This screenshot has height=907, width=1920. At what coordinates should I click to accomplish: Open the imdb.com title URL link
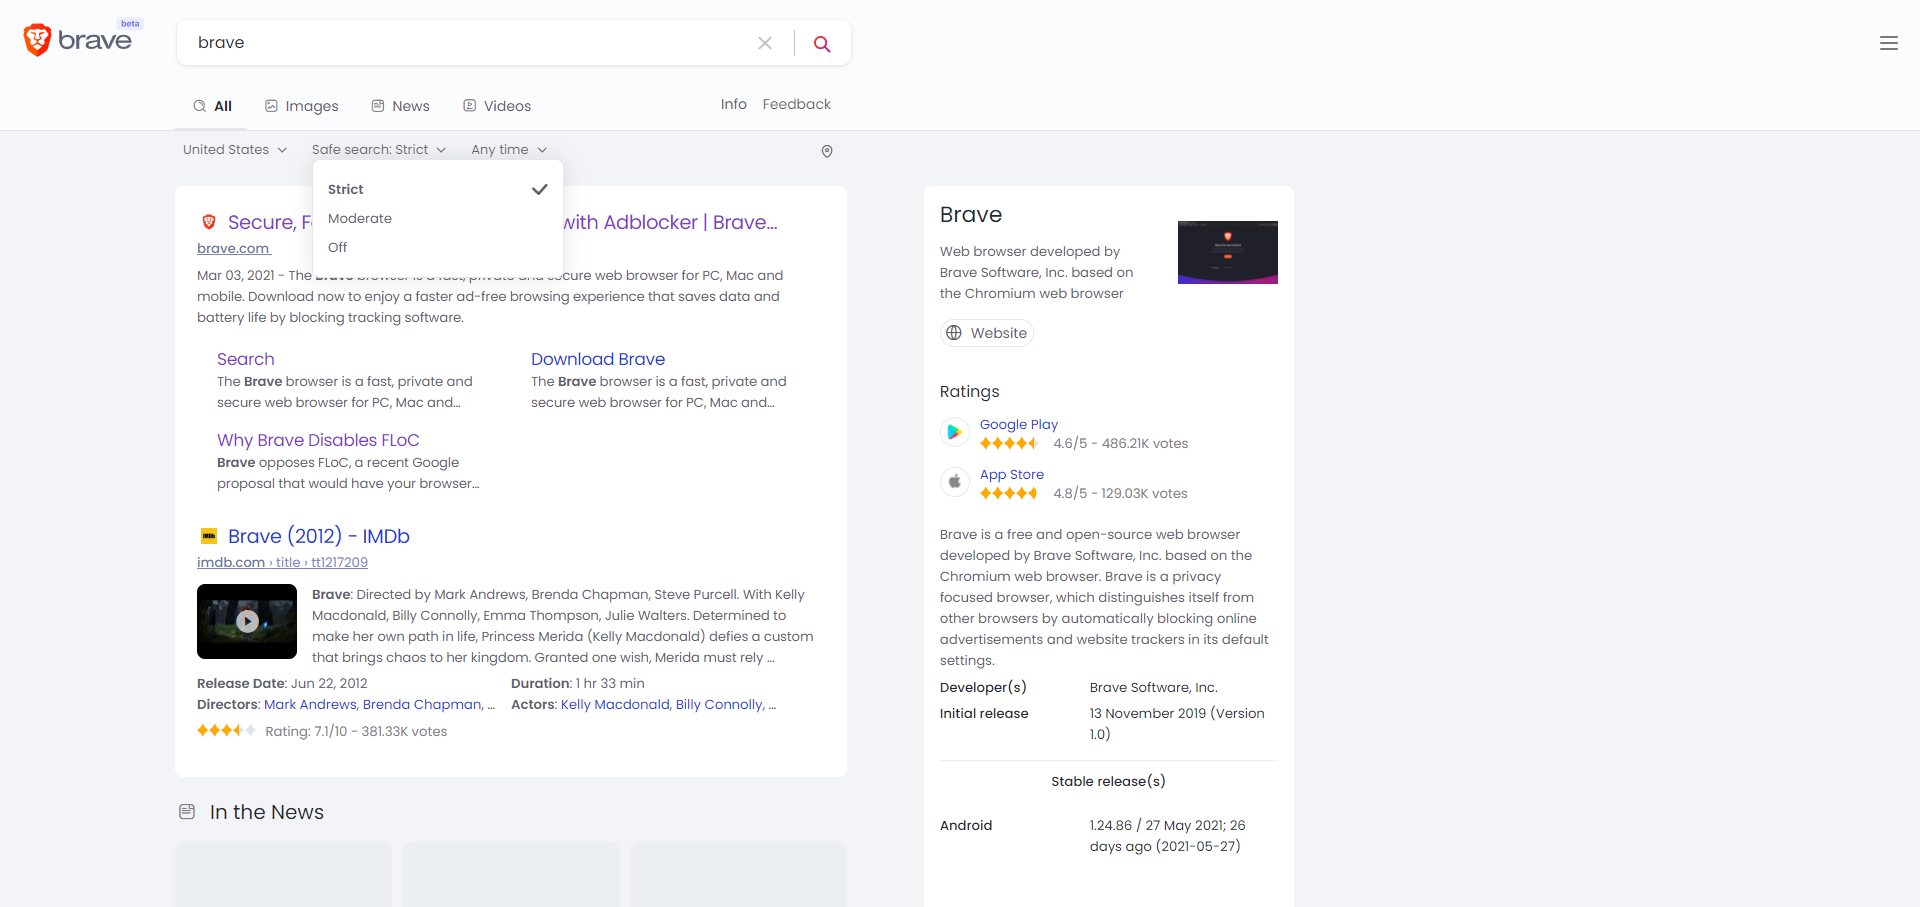click(x=282, y=562)
